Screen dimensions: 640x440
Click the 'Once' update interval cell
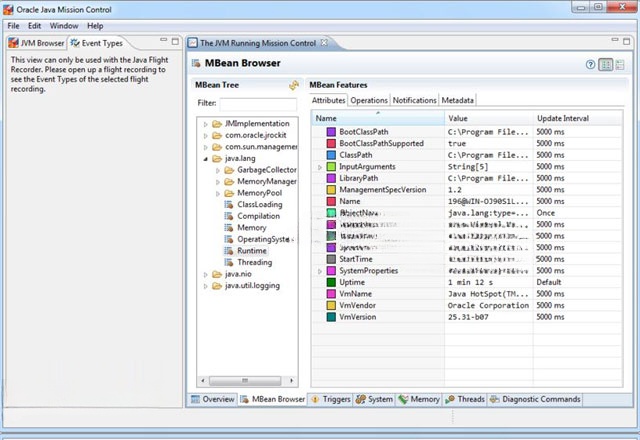point(546,213)
